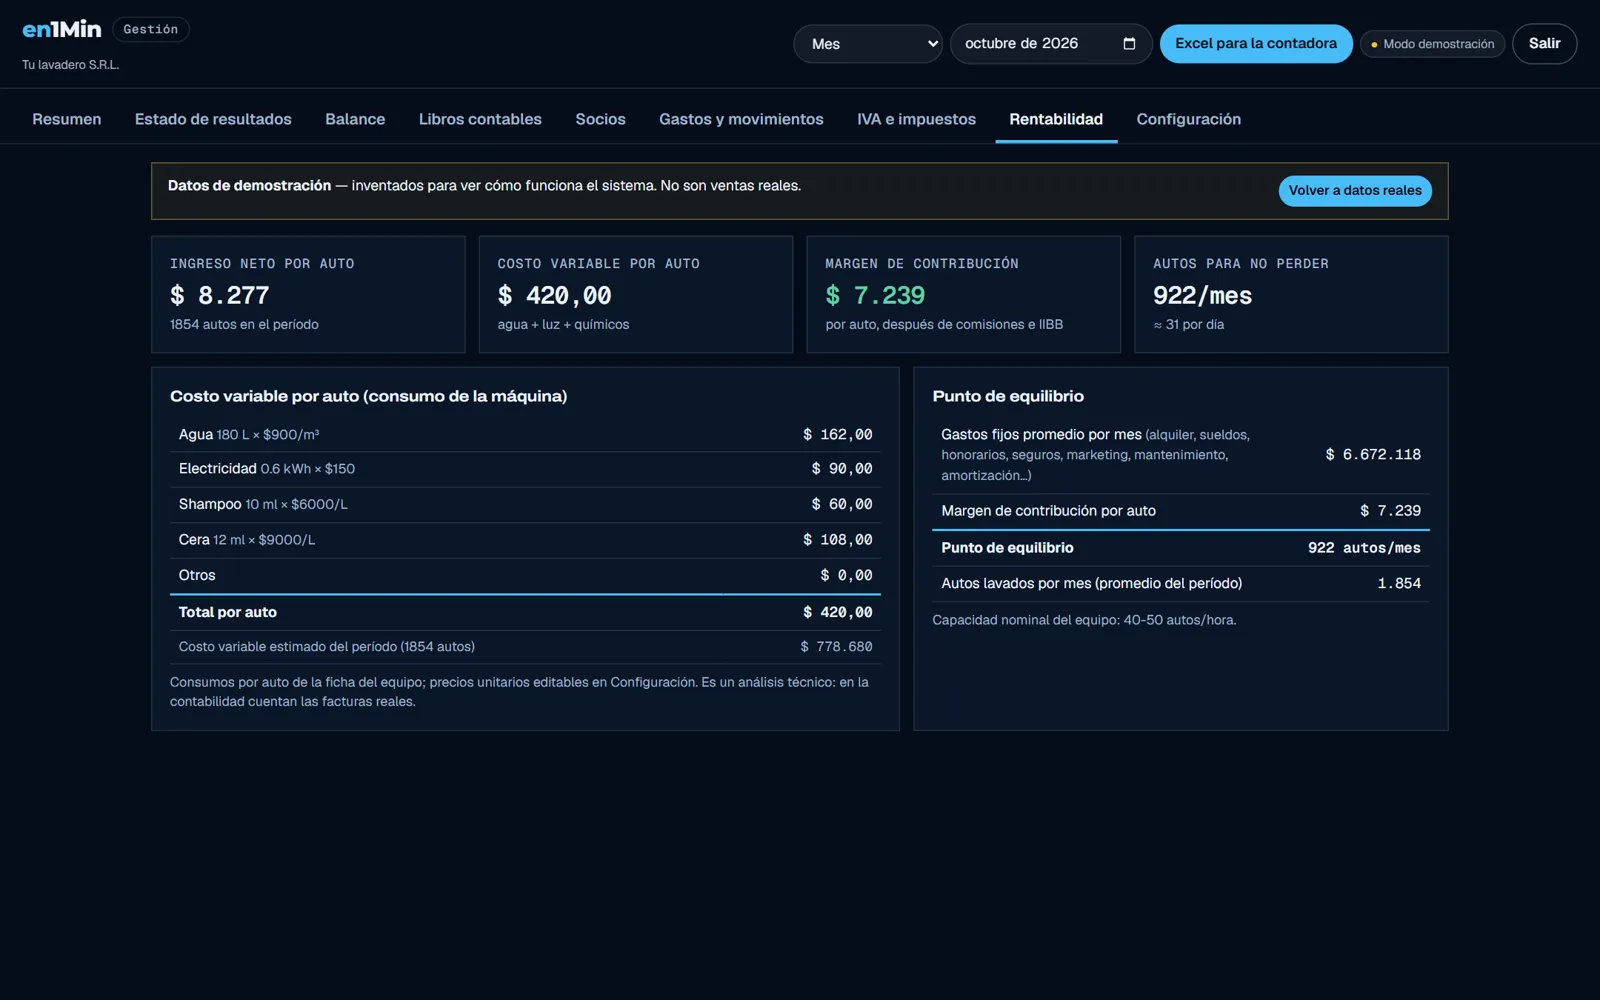Screen dimensions: 1600x1000
Task: Click Margen de contribución por auto row label
Action: 1048,511
